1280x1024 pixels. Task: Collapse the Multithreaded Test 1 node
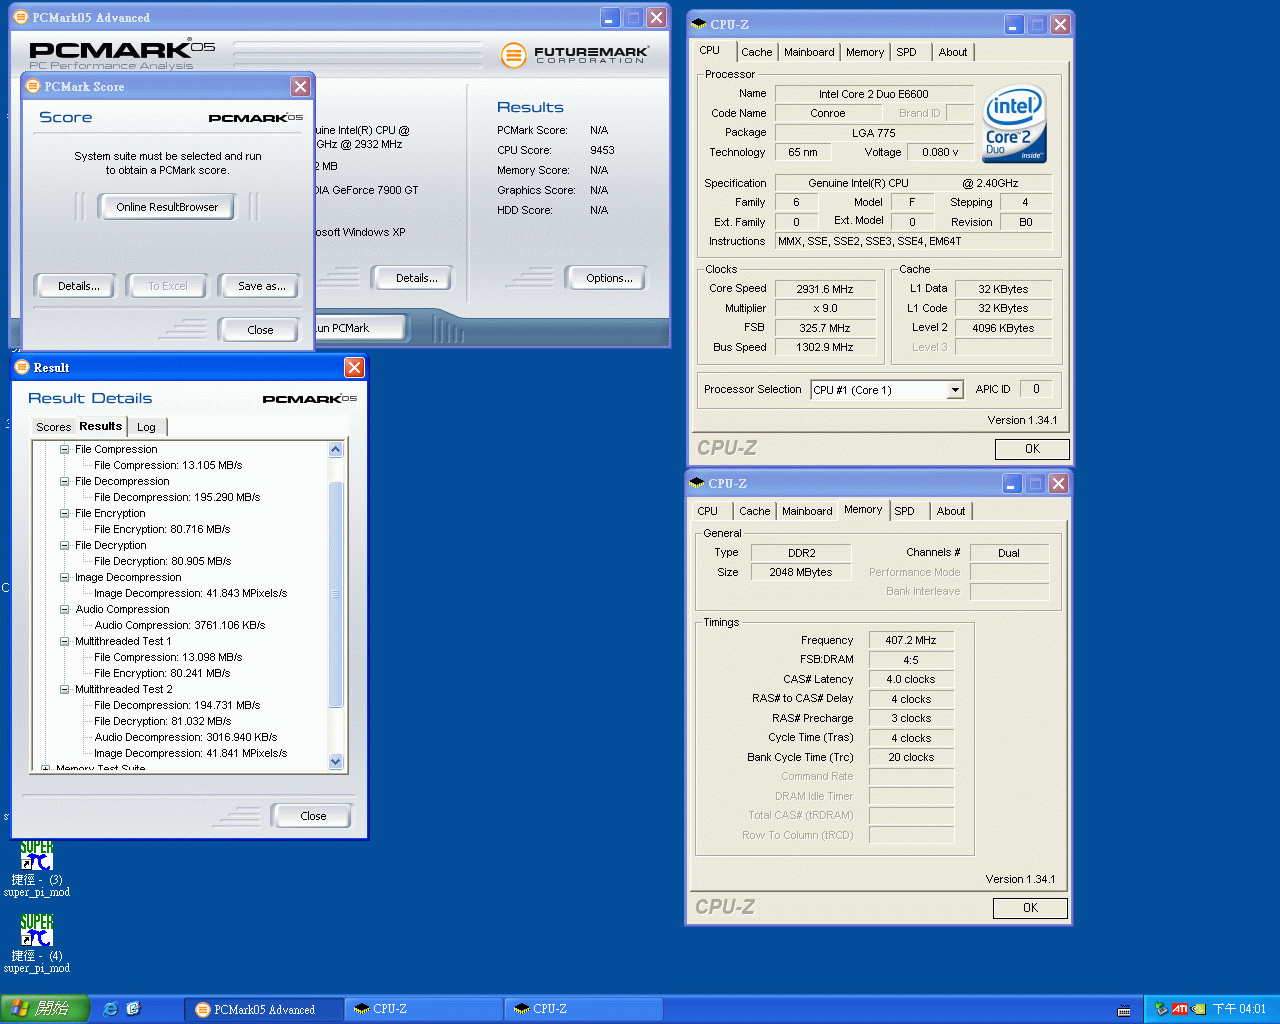coord(64,641)
